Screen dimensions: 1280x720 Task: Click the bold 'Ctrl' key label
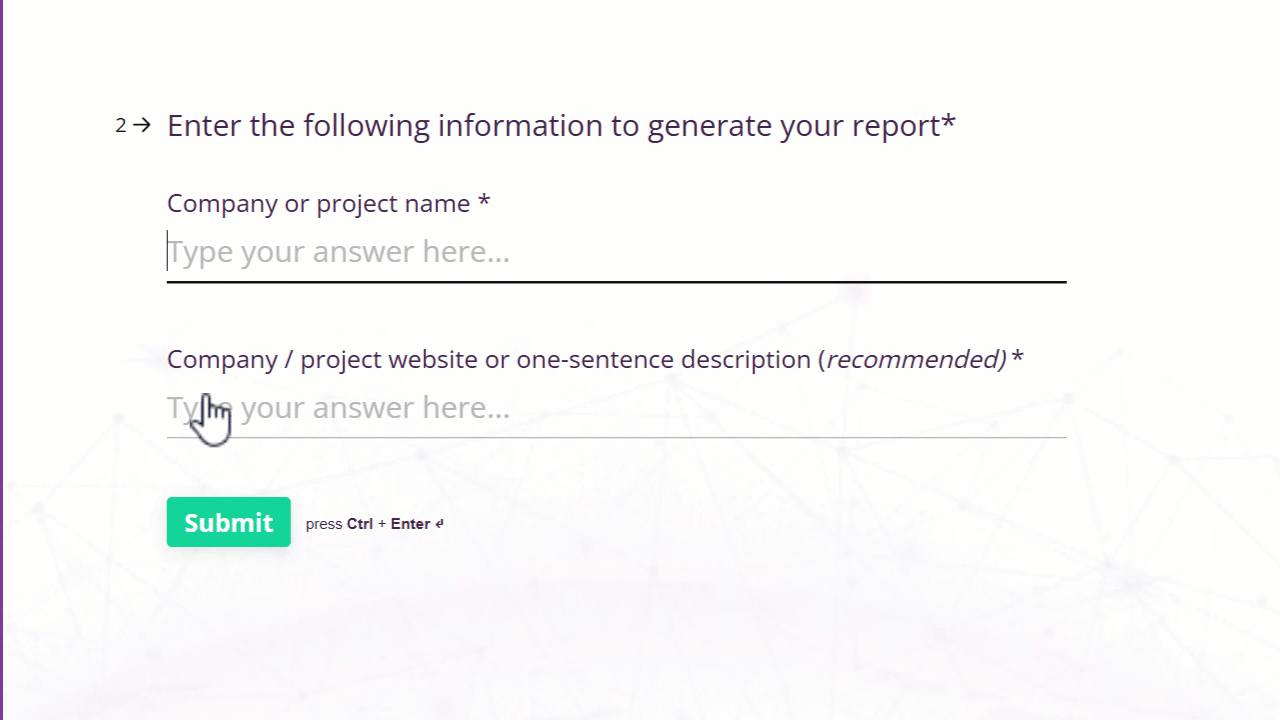click(x=360, y=524)
